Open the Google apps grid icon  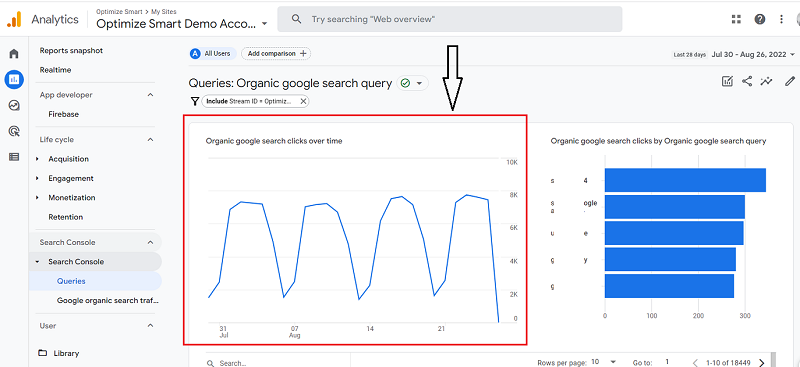tap(736, 19)
